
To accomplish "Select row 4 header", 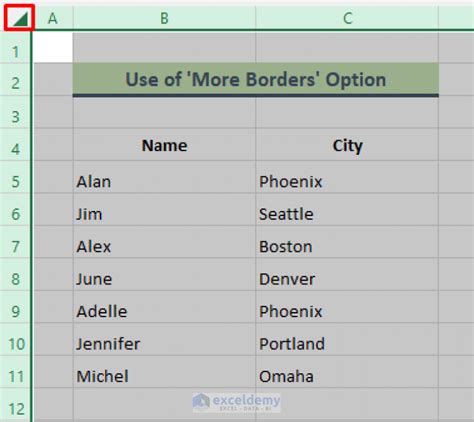I will [15, 145].
